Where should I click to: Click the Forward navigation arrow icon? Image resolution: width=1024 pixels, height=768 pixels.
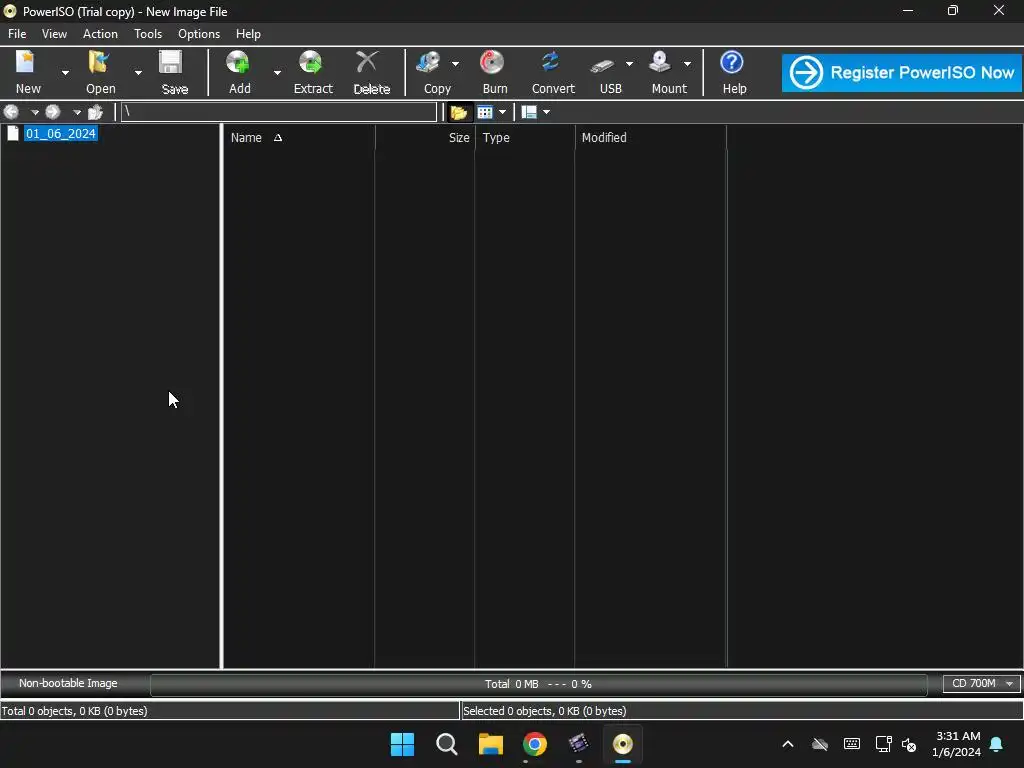54,112
